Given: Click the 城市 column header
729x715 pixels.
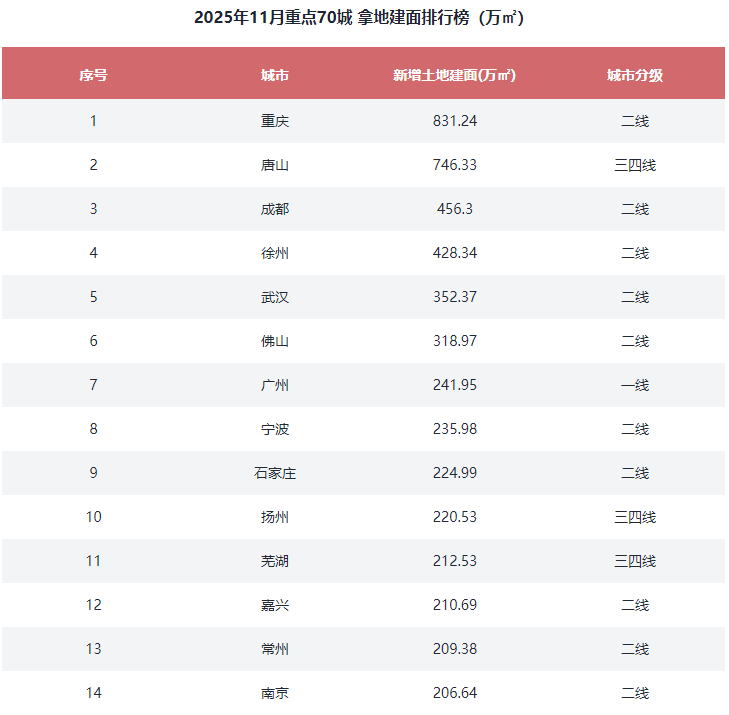Looking at the screenshot, I should (x=275, y=75).
